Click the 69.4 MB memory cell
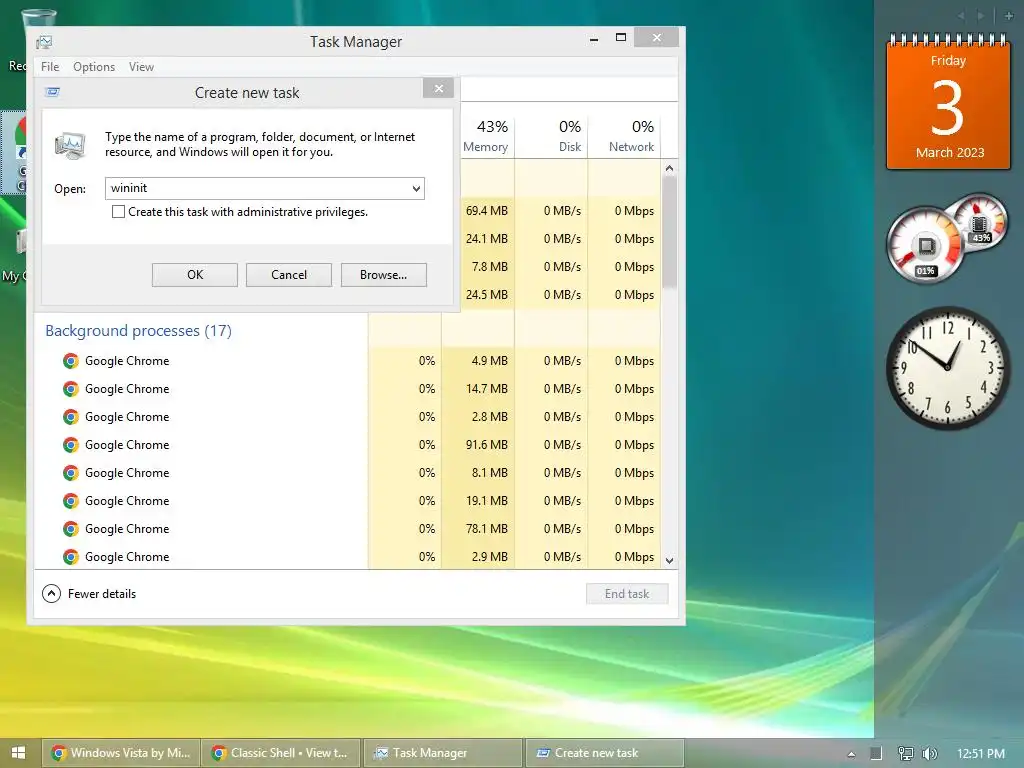 [x=487, y=211]
